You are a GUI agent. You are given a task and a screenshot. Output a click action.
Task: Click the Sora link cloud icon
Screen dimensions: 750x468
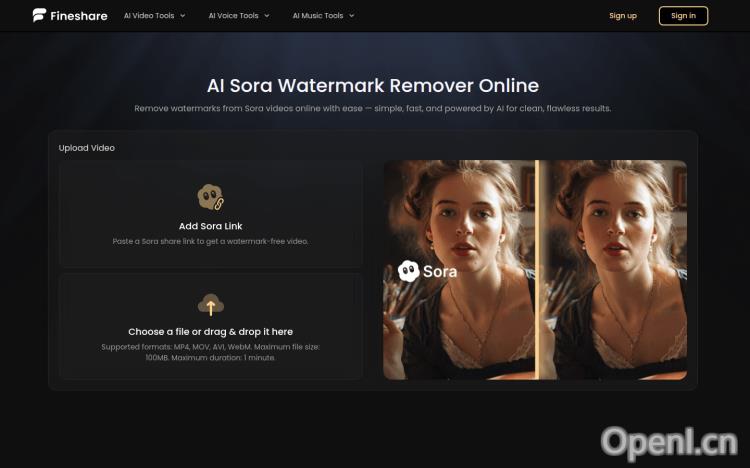tap(210, 197)
